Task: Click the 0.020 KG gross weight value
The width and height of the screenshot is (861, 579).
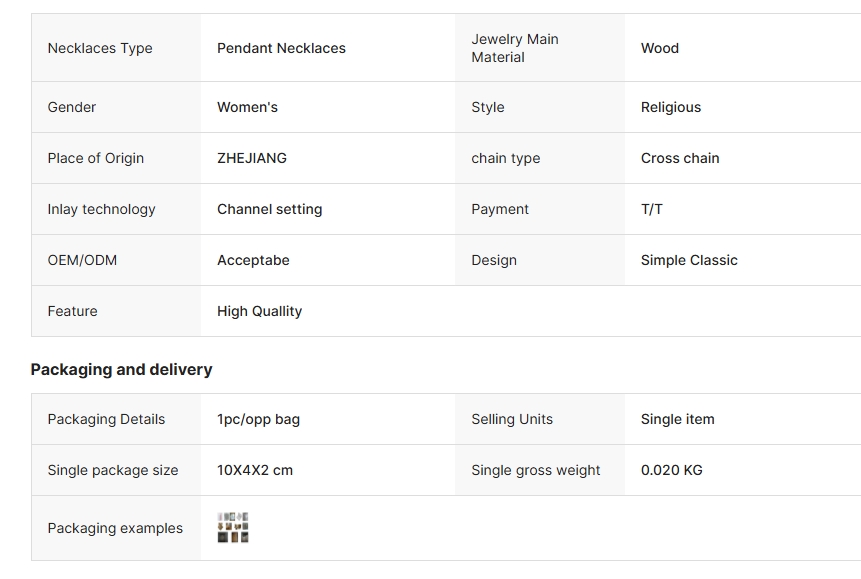Action: (671, 470)
